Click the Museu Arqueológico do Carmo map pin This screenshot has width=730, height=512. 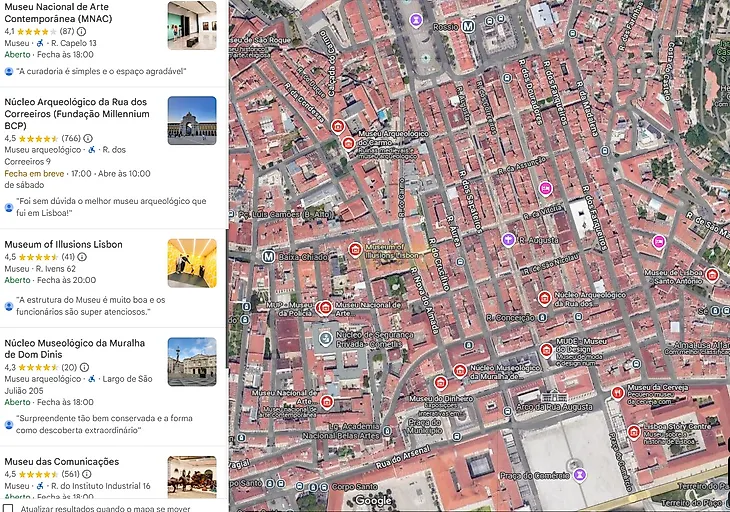348,143
